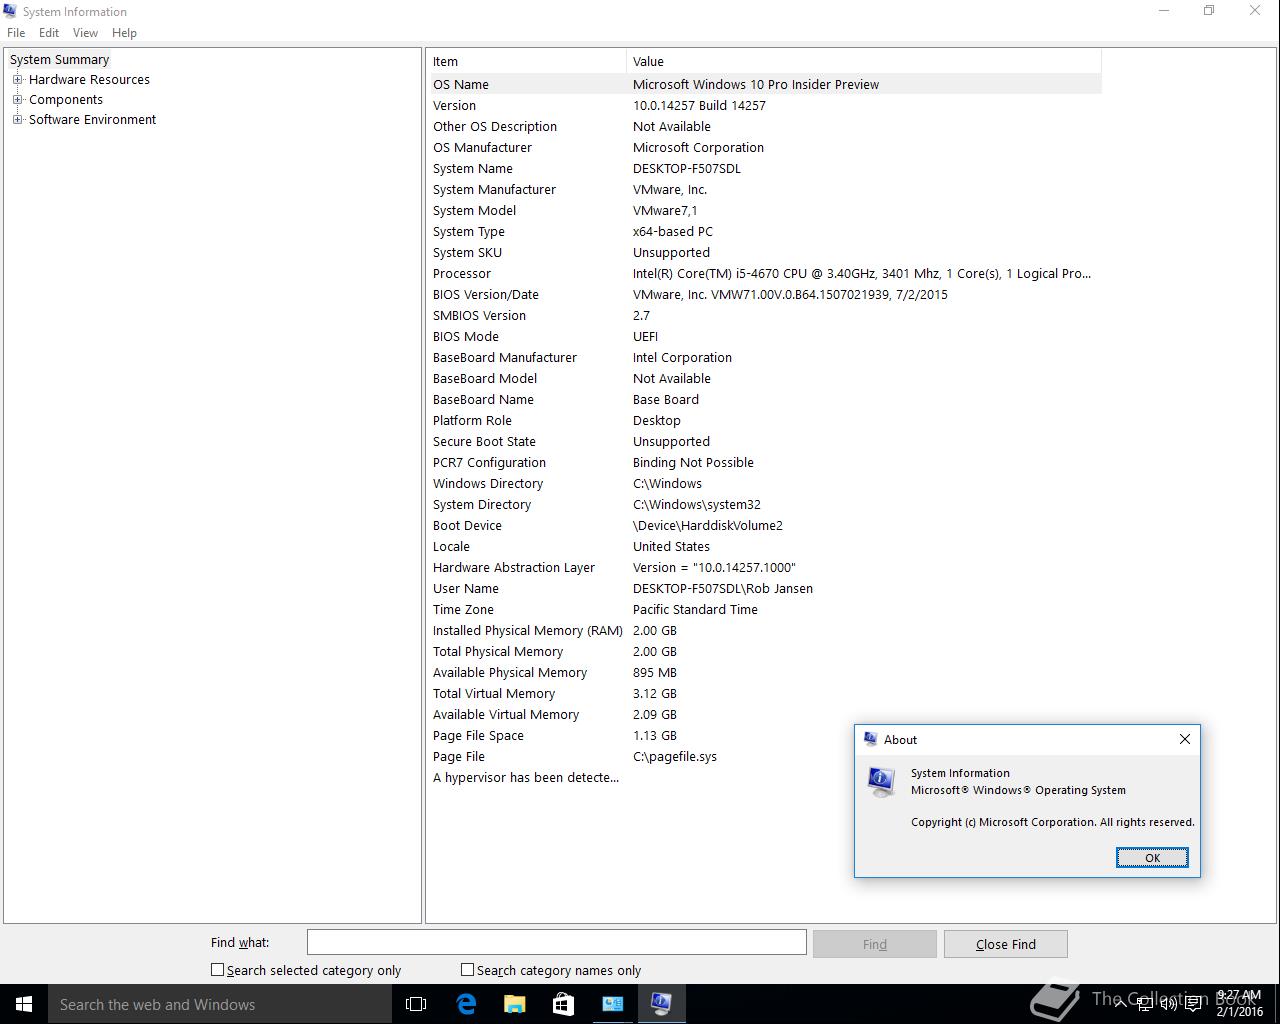Select the Time Zone row
This screenshot has height=1024, width=1280.
pyautogui.click(x=766, y=609)
